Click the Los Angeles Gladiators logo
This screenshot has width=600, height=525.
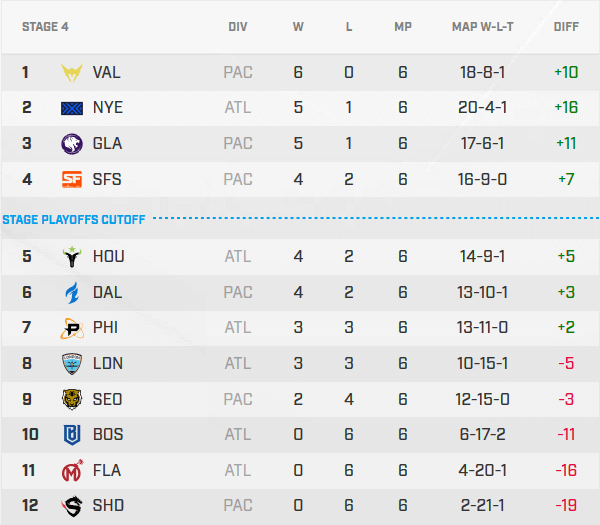(x=73, y=144)
